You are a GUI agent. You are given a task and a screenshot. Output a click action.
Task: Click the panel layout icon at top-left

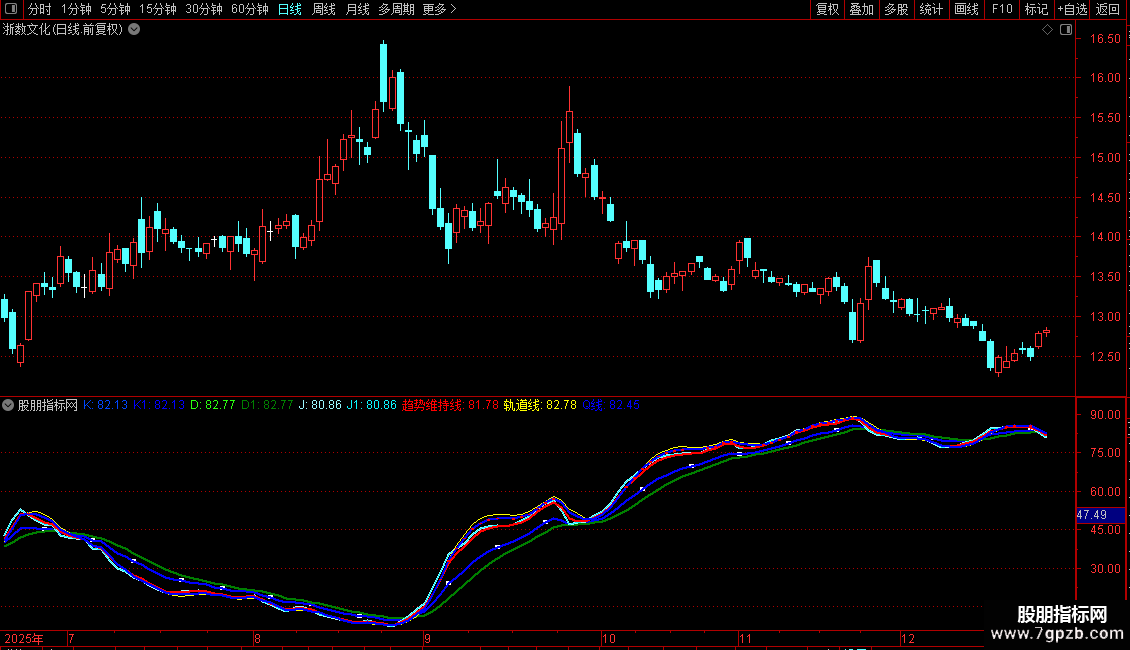click(x=11, y=9)
